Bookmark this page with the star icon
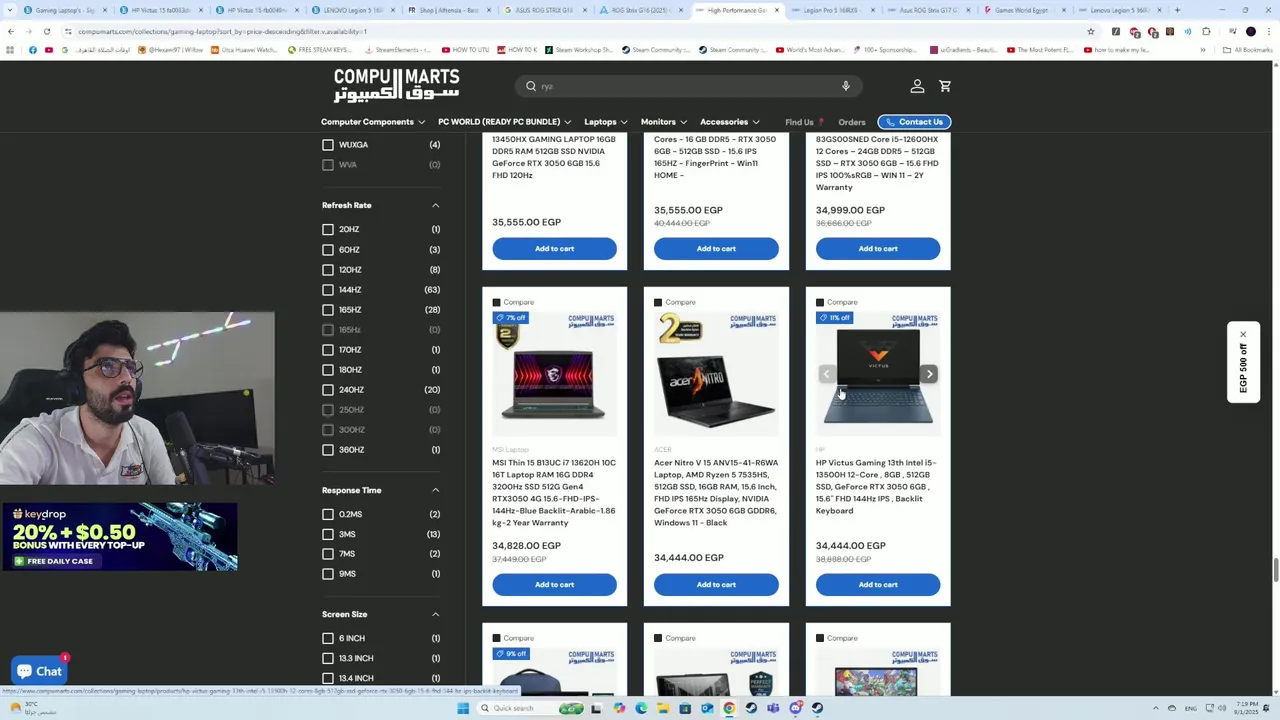 1090,31
